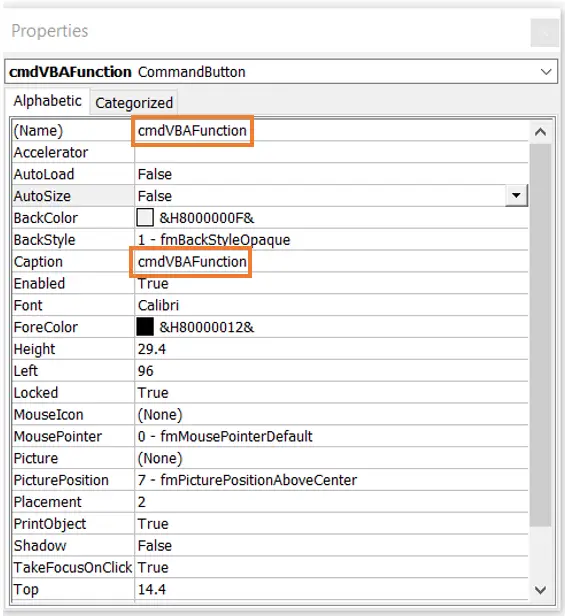Click the AutoSize property label

[x=42, y=196]
